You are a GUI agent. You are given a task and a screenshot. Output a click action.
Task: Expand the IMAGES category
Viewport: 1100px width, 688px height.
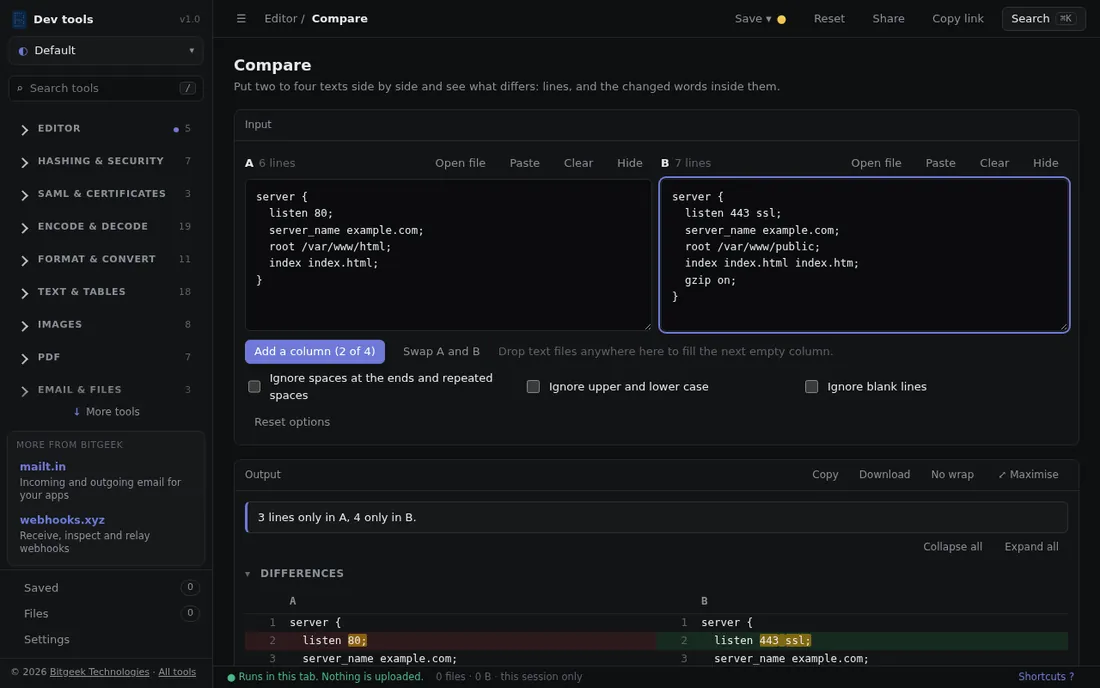point(106,325)
